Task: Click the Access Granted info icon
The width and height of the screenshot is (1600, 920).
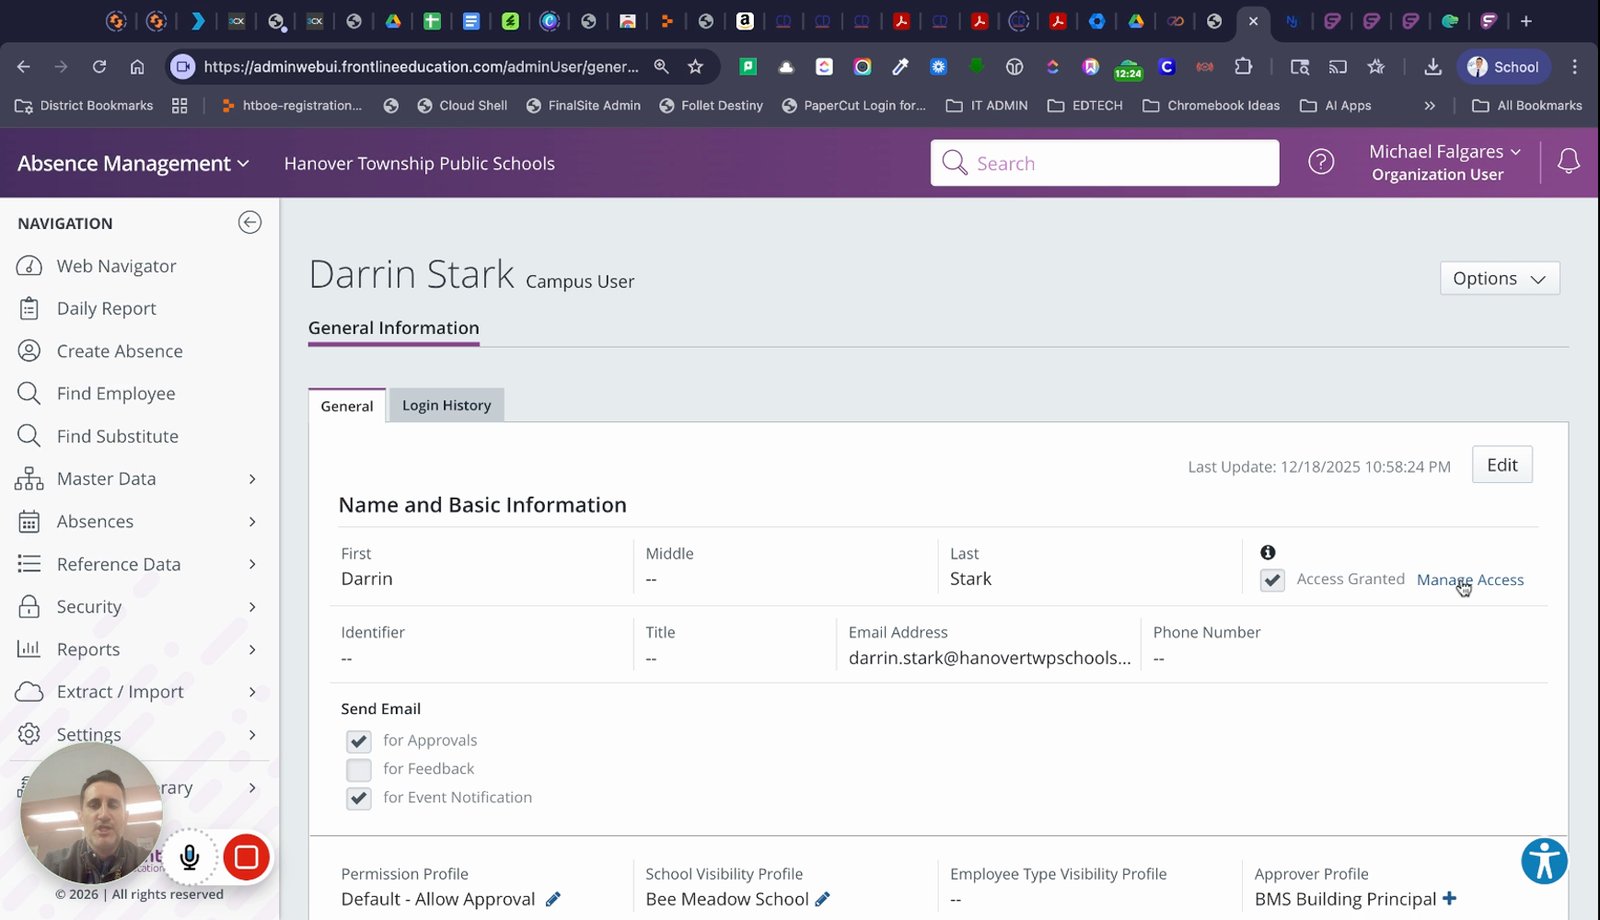Action: pyautogui.click(x=1268, y=552)
